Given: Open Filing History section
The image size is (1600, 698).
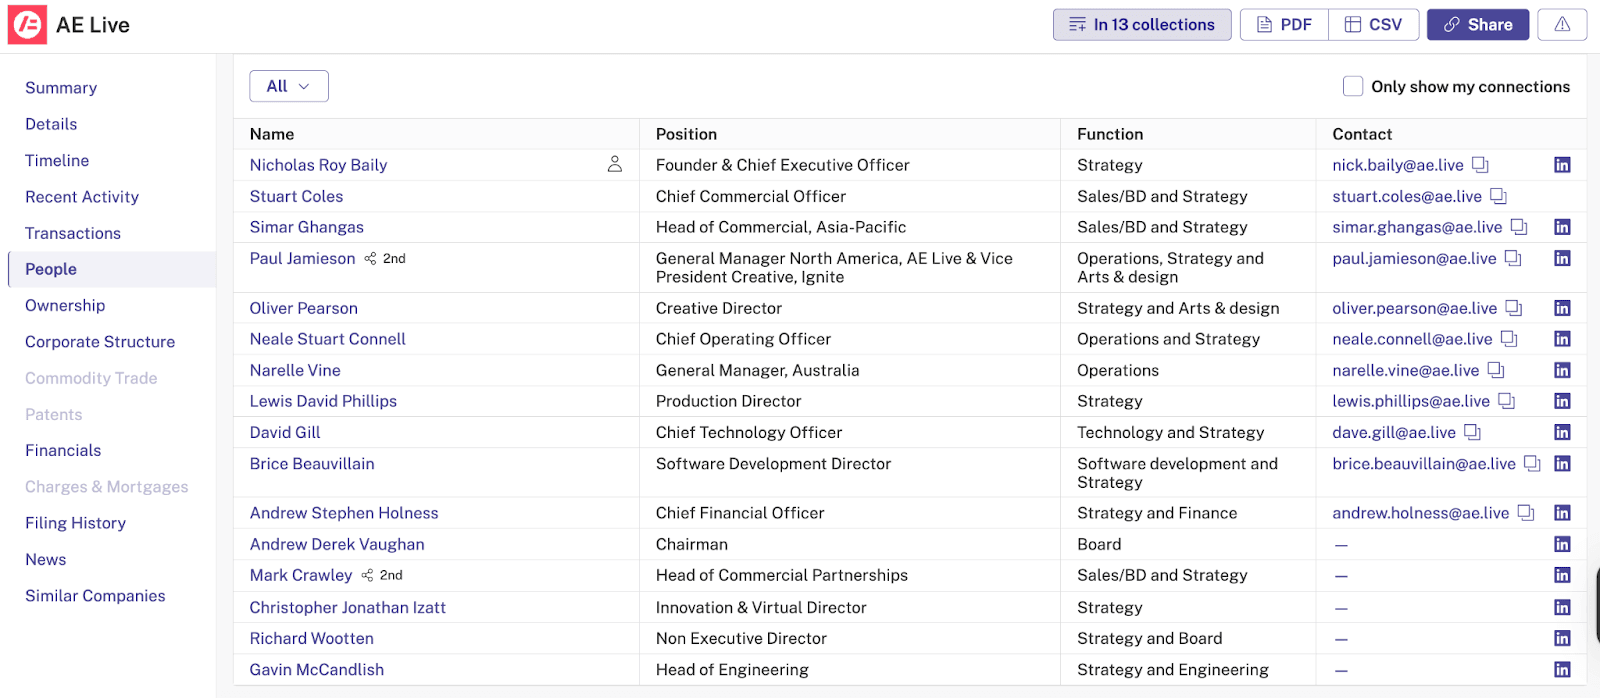Looking at the screenshot, I should click(76, 523).
